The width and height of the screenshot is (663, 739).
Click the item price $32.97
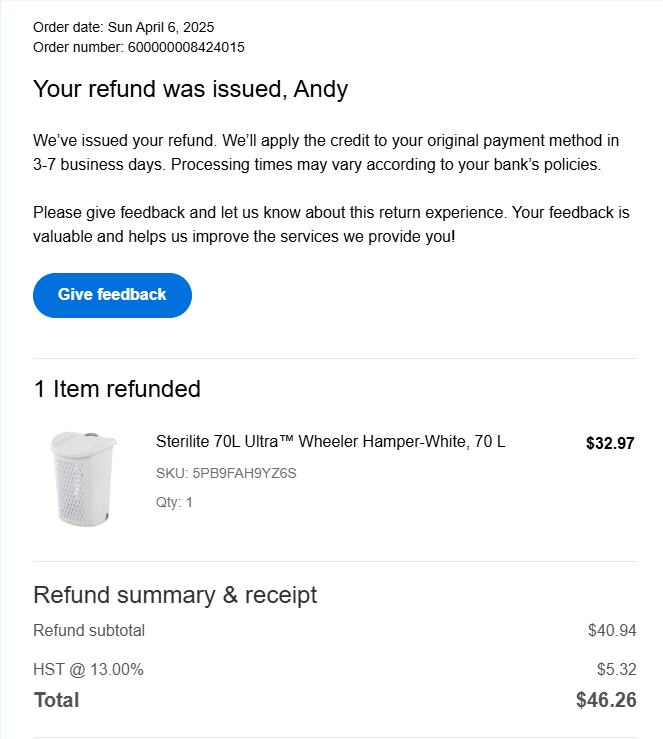click(610, 444)
